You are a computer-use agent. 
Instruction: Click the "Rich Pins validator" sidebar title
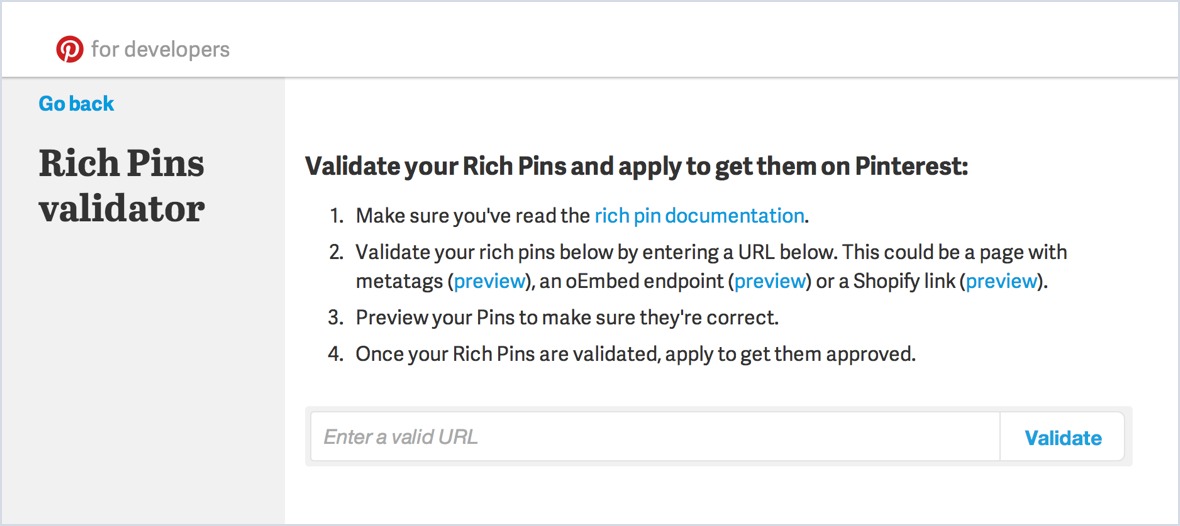pos(121,186)
